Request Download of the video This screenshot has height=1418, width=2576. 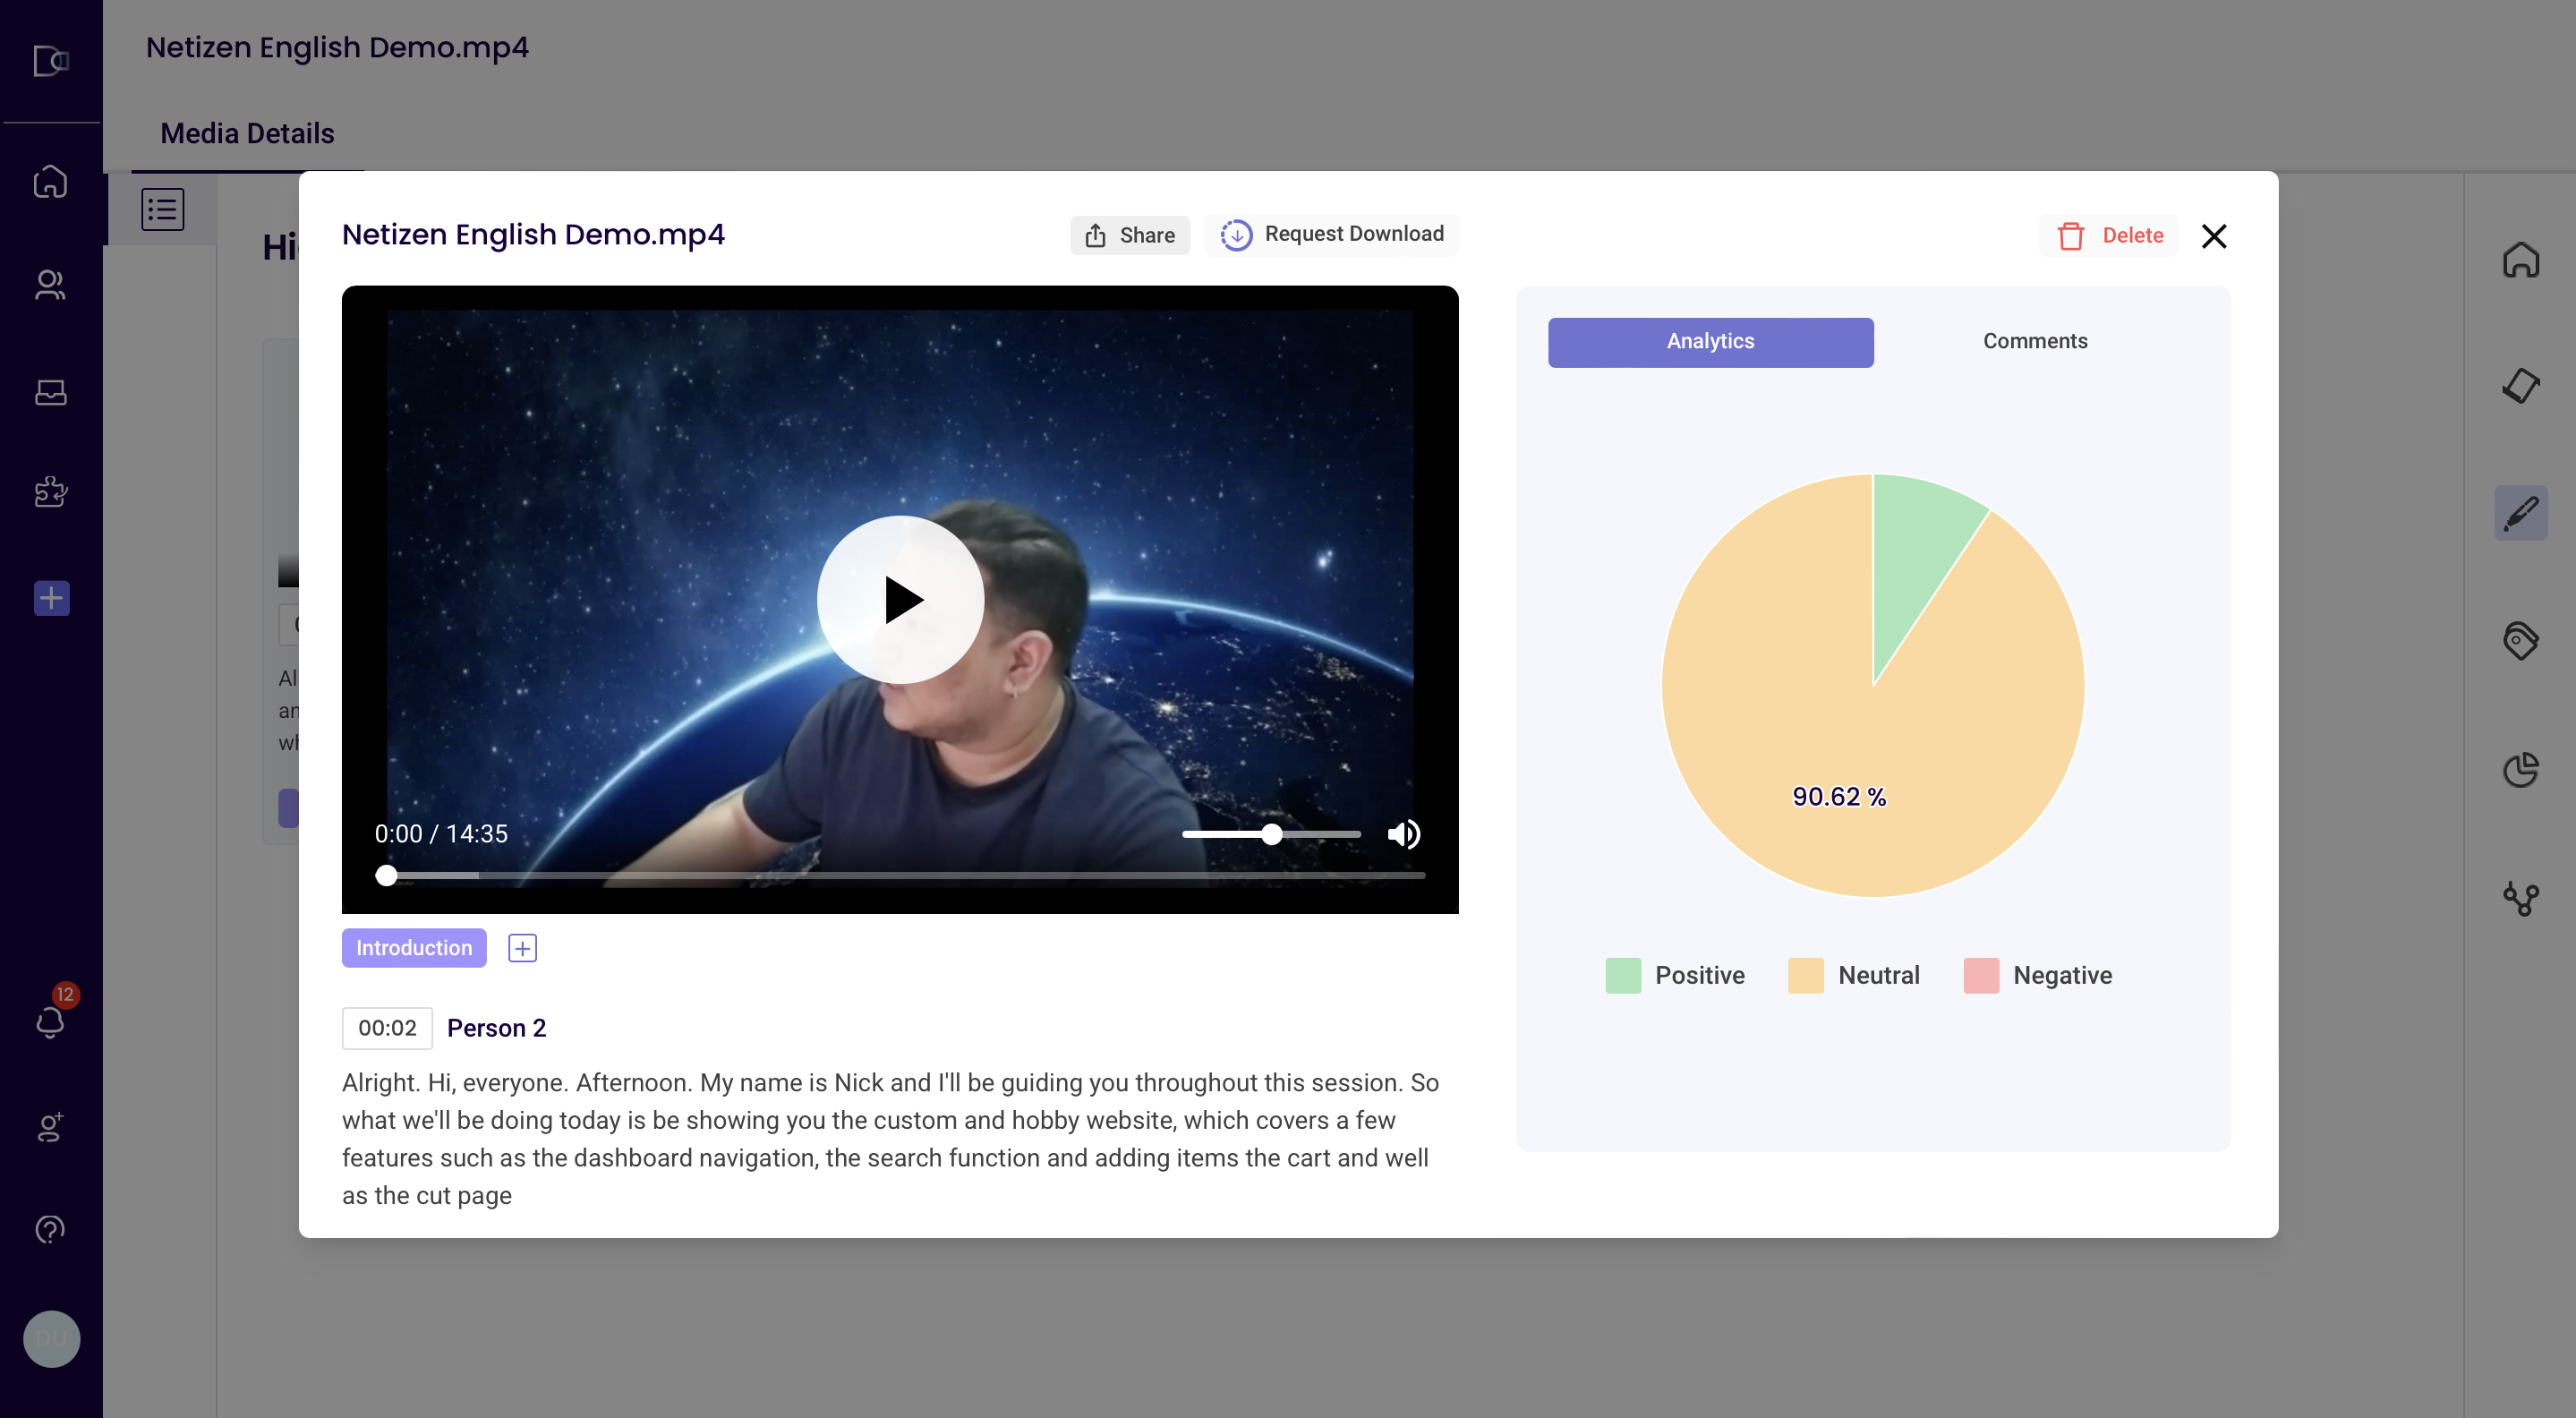pos(1332,234)
